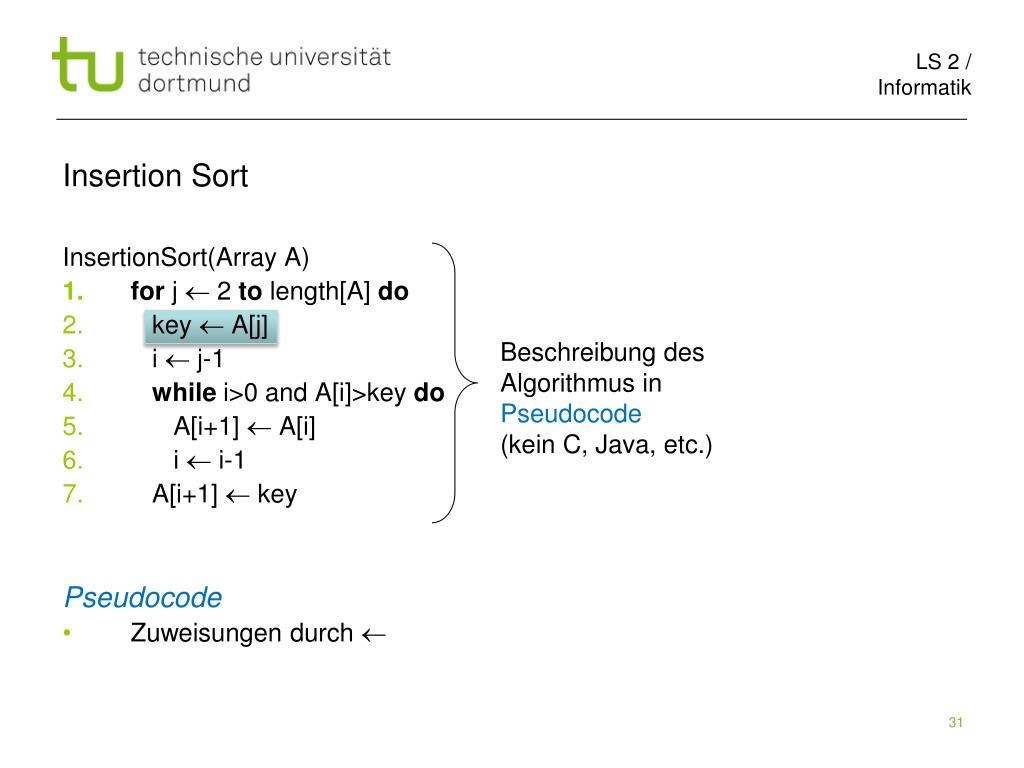Click line number 1 of the pseudocode

[72, 291]
